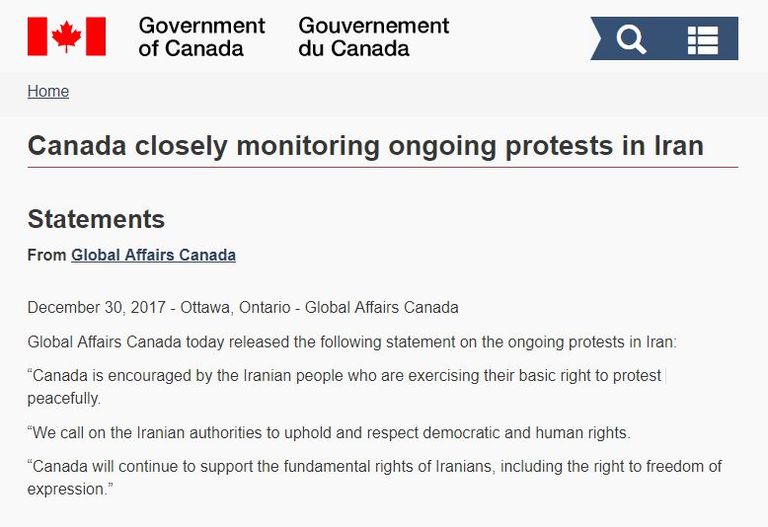Viewport: 768px width, 527px height.
Task: Click the word "peacefully." in the statement
Action: (x=65, y=398)
